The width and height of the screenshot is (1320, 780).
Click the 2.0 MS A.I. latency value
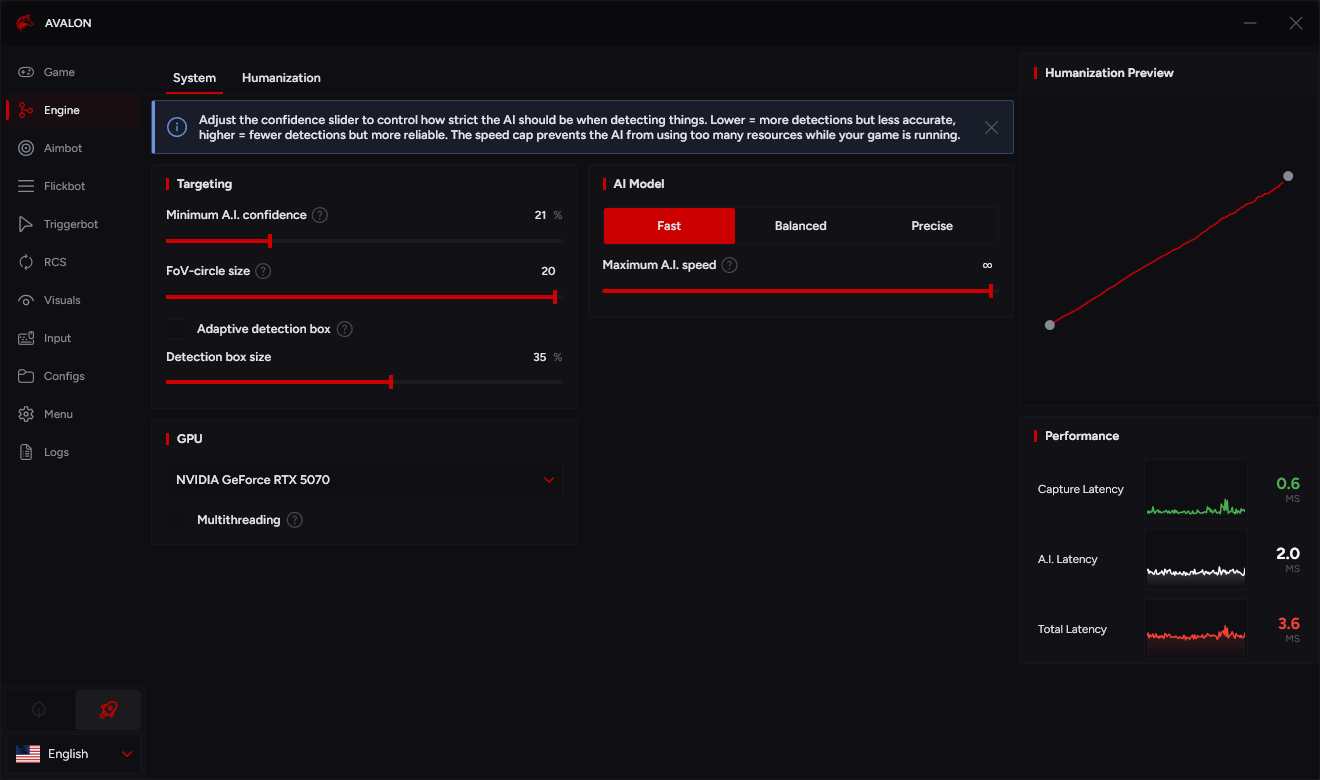point(1288,559)
